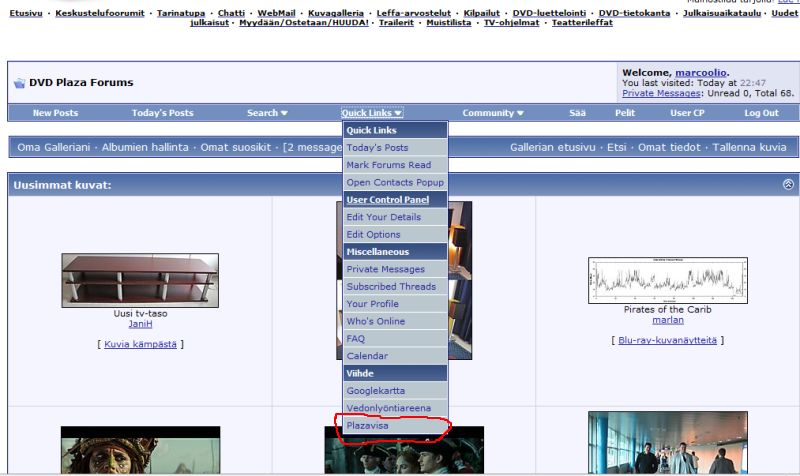Open the marcoolio username link
This screenshot has height=476, width=800.
[700, 73]
